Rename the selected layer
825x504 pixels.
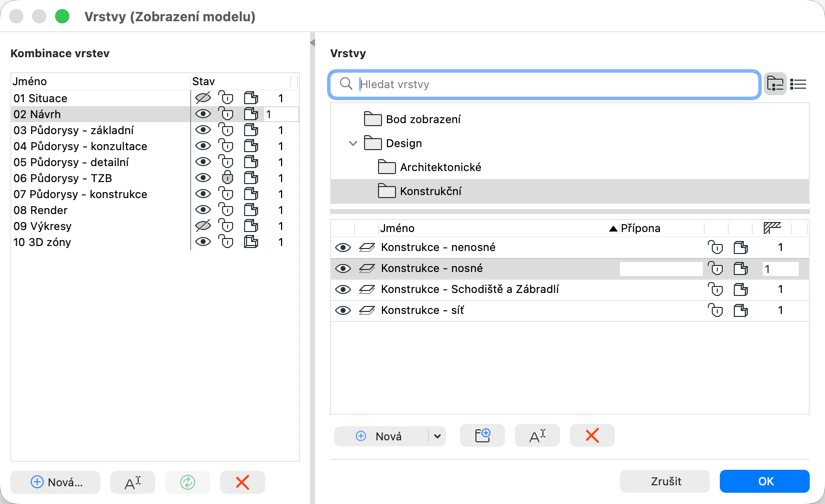537,436
